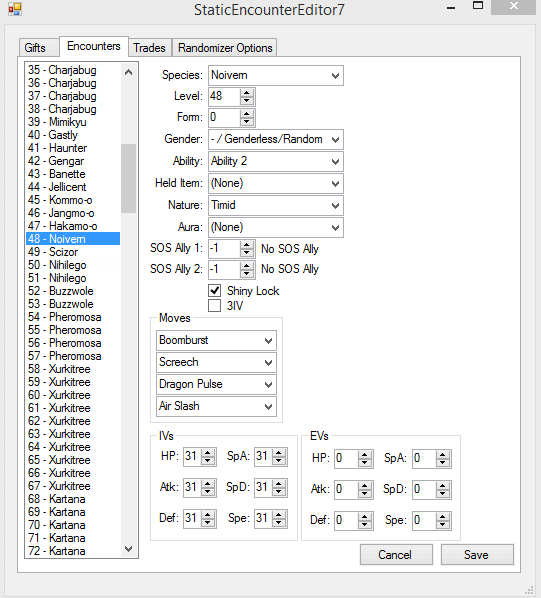Open the Species dropdown showing Noivern
This screenshot has height=598, width=541.
276,76
